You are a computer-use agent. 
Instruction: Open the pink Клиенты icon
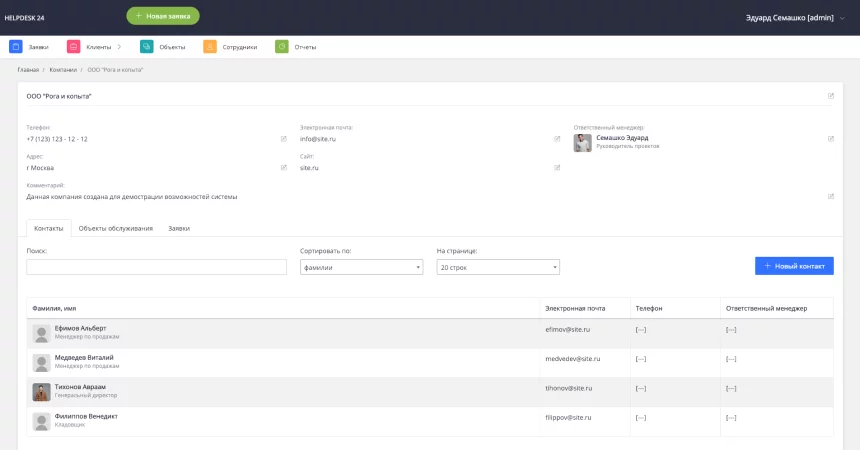pyautogui.click(x=74, y=46)
